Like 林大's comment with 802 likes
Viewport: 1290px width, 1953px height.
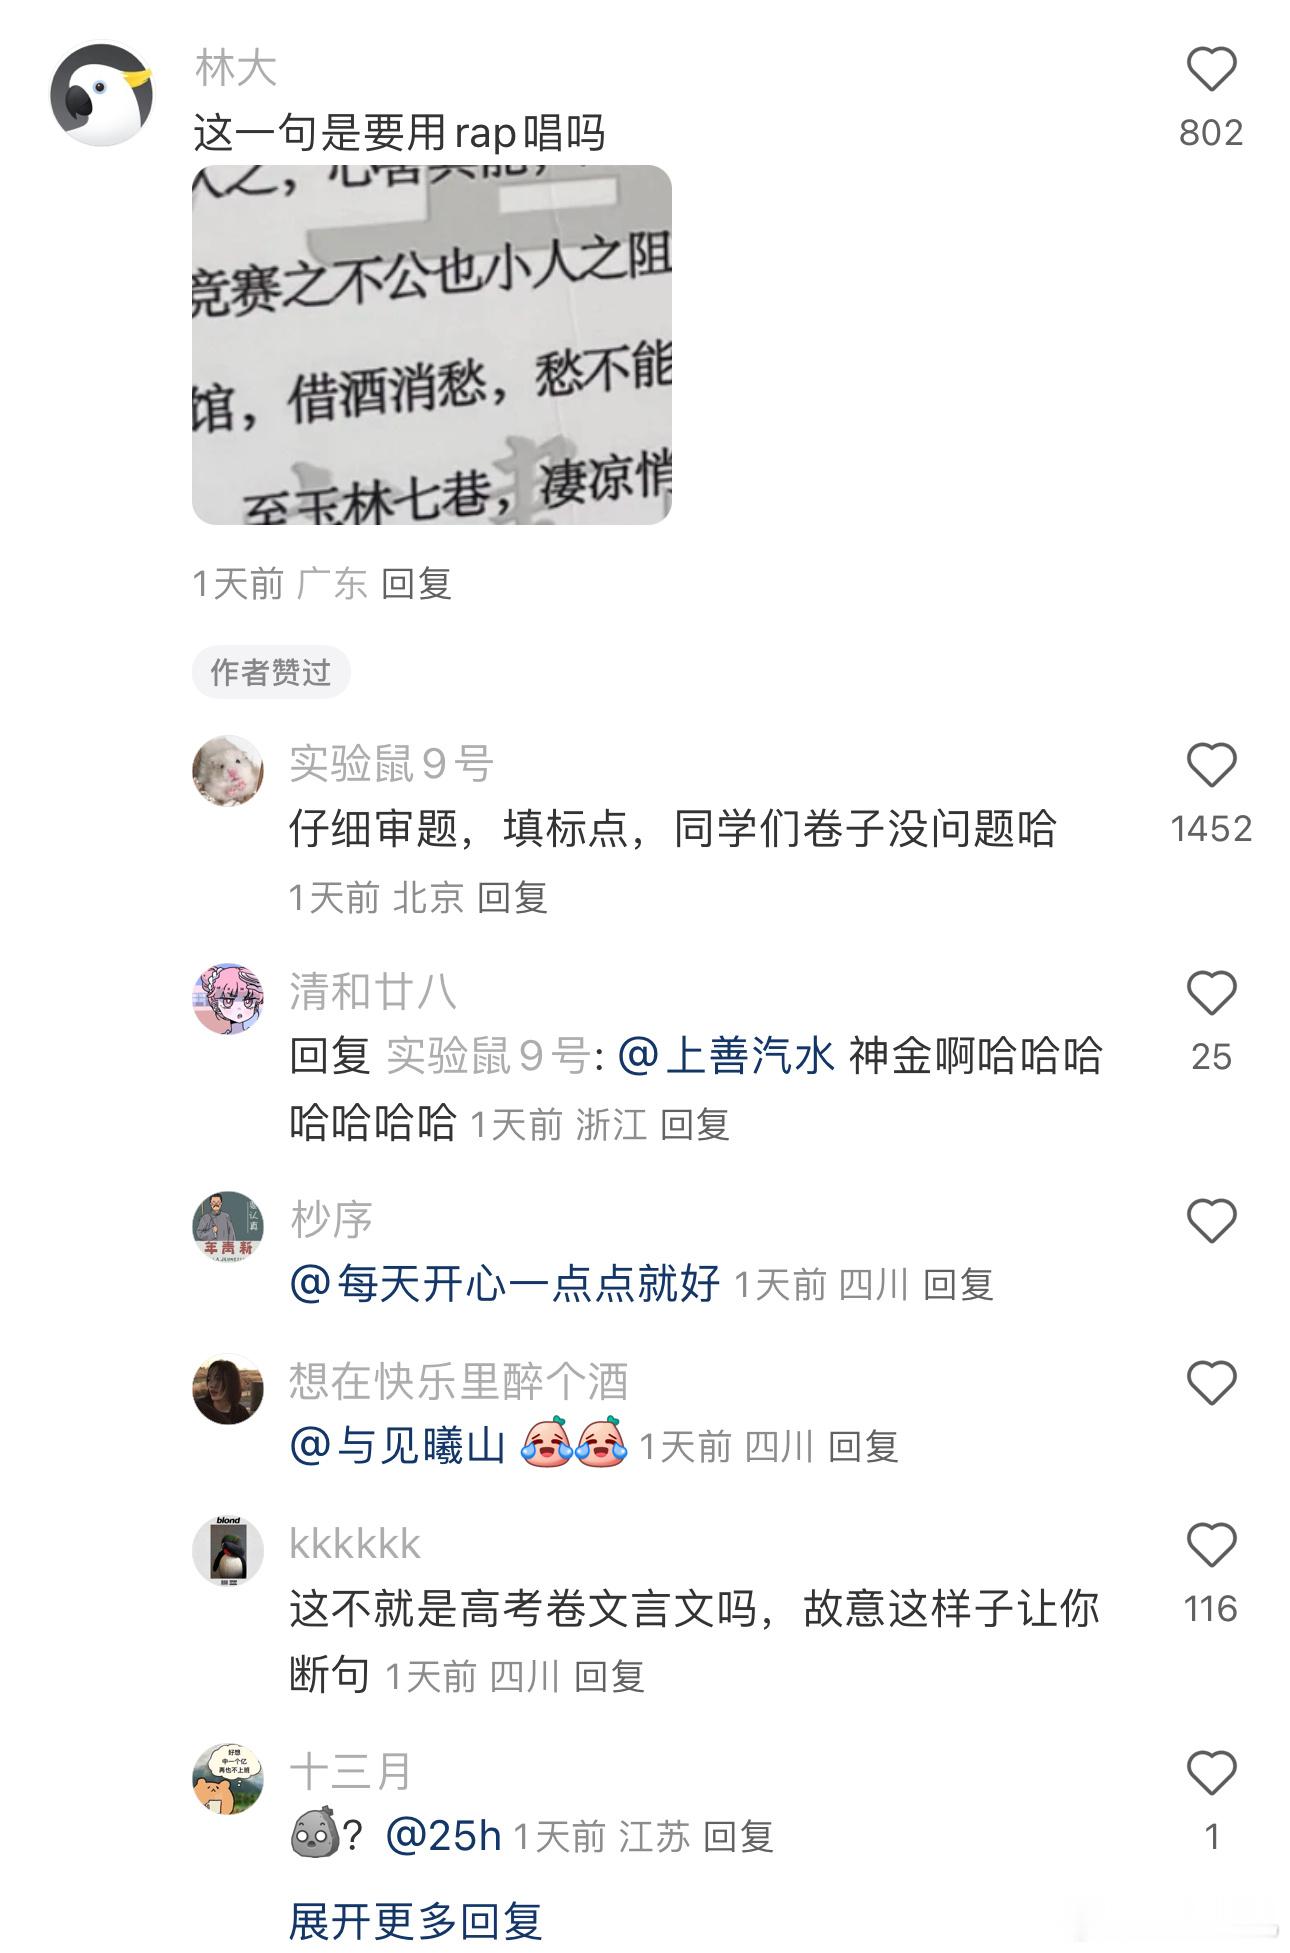pos(1211,70)
